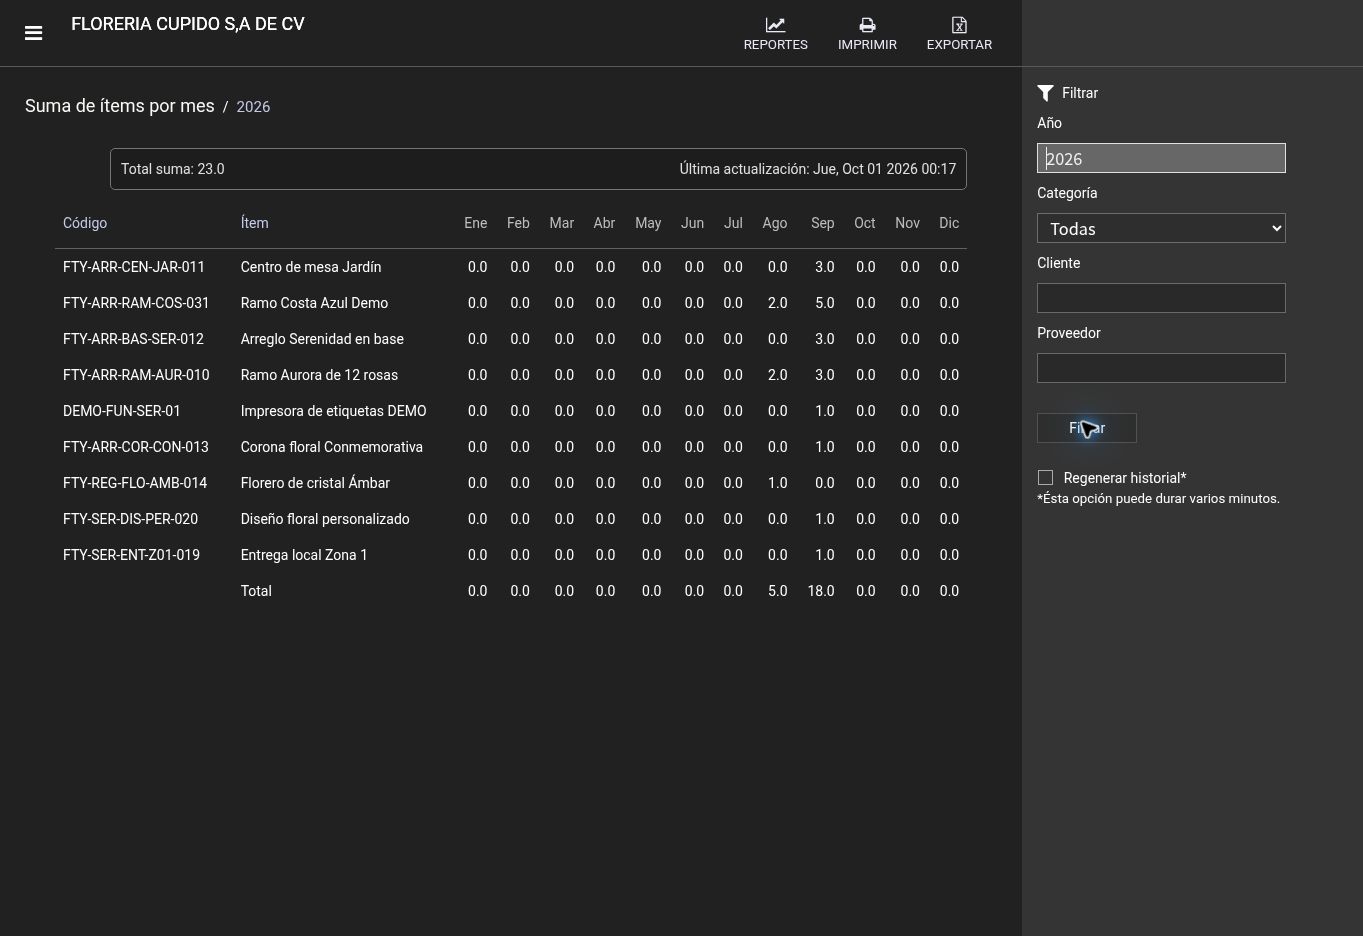This screenshot has width=1363, height=936.
Task: Click the Total row label
Action: click(x=256, y=591)
